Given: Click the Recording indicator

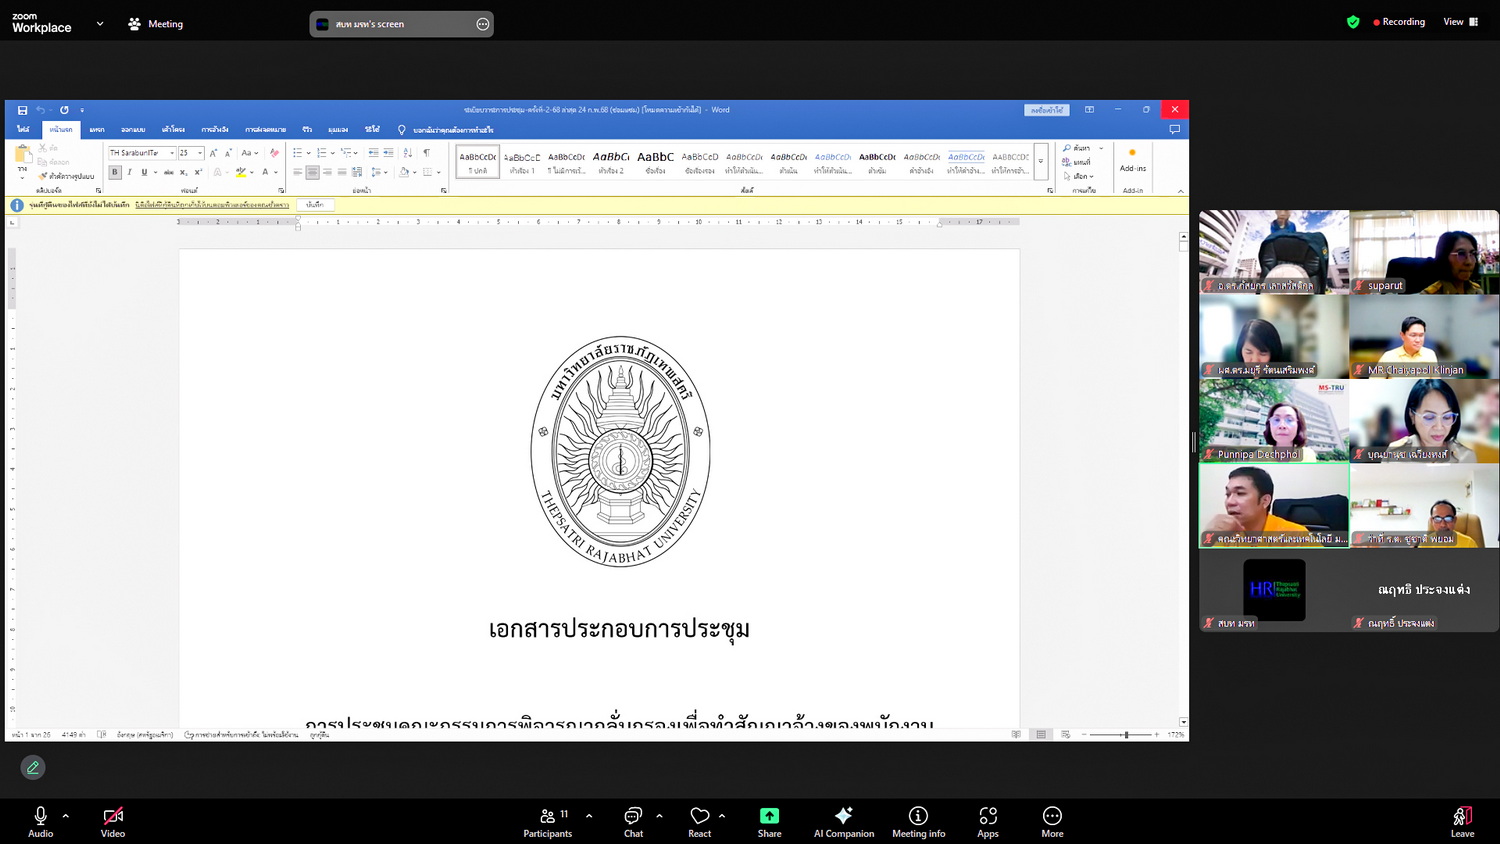Looking at the screenshot, I should (1399, 22).
